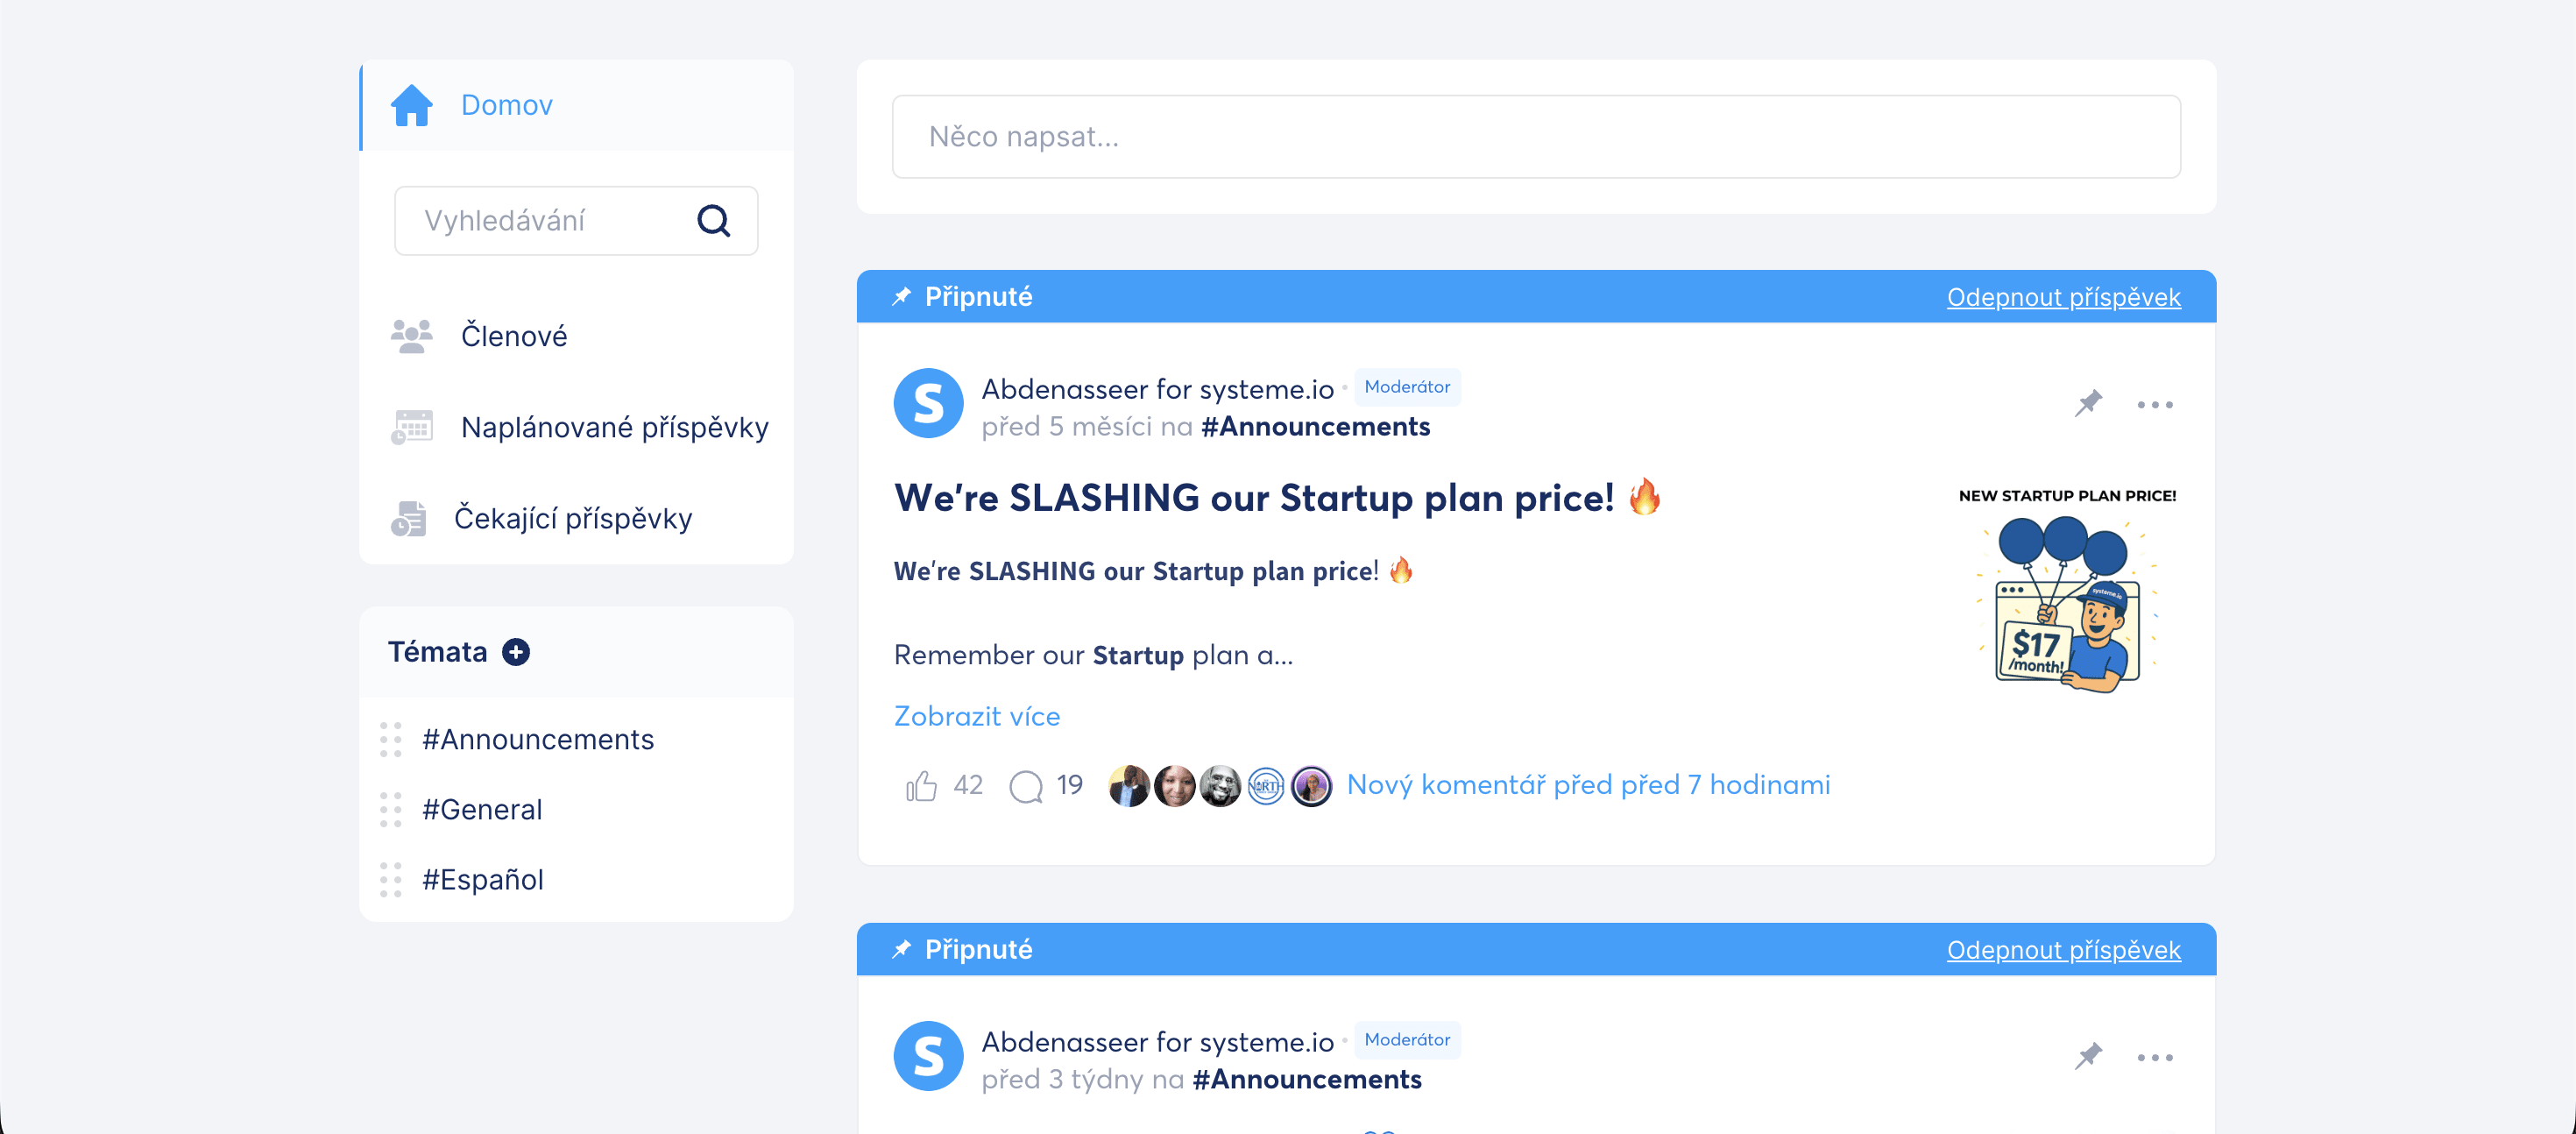Expand post with Zobrazit více

[x=976, y=716]
